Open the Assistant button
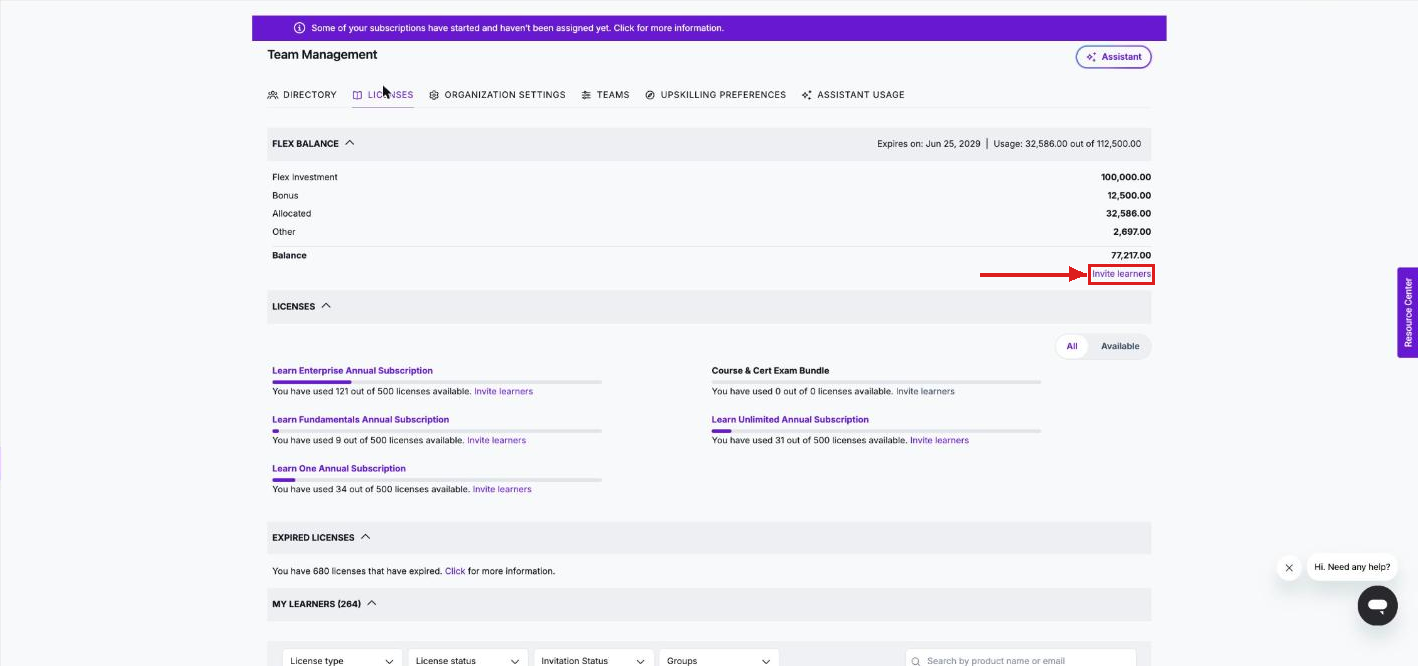Screen dimensions: 1418x666 (x=1113, y=57)
